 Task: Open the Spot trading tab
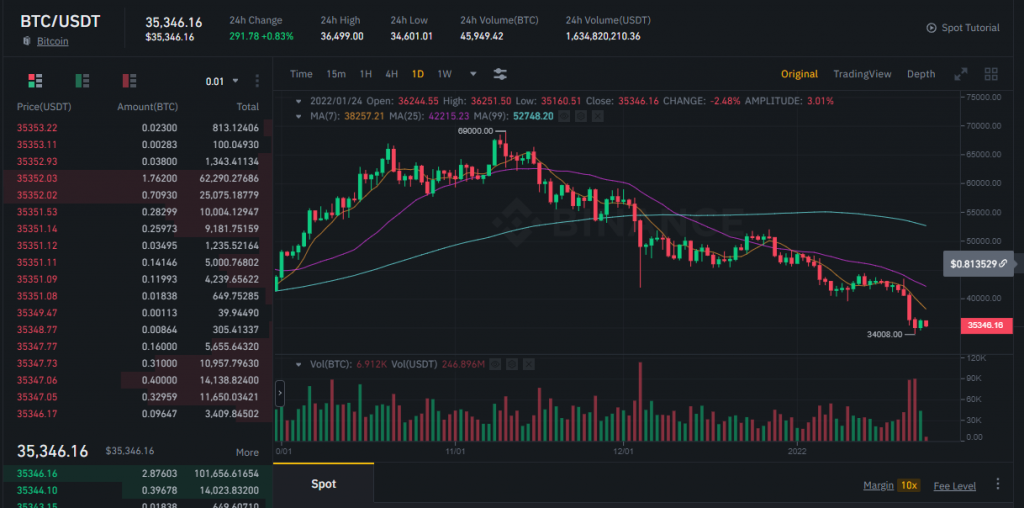(323, 484)
